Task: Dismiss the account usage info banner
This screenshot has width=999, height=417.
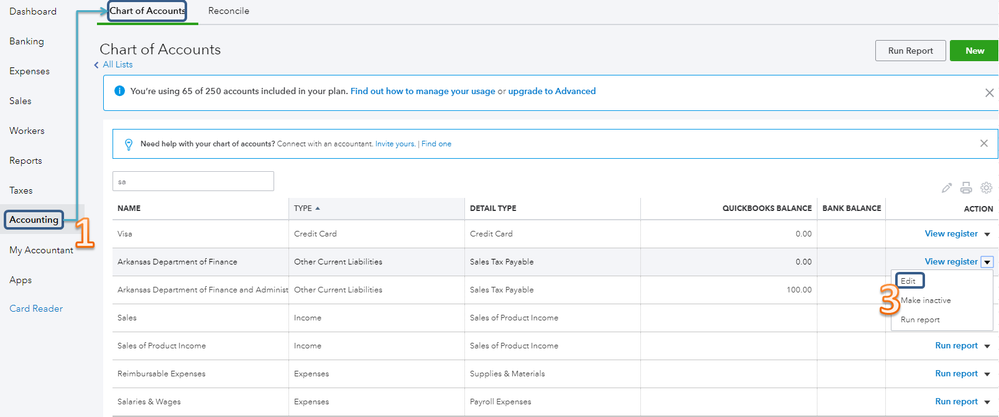Action: [989, 93]
